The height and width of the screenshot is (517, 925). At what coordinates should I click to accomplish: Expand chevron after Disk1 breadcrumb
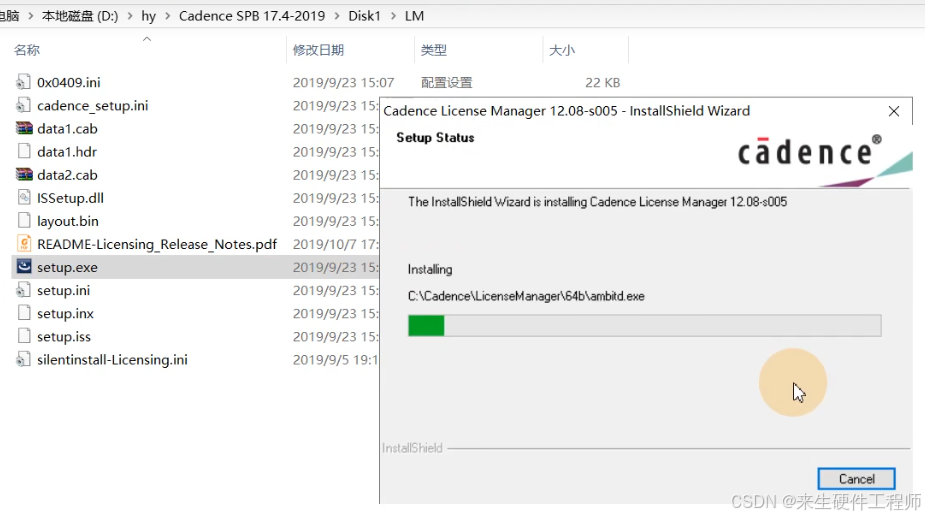pos(393,16)
